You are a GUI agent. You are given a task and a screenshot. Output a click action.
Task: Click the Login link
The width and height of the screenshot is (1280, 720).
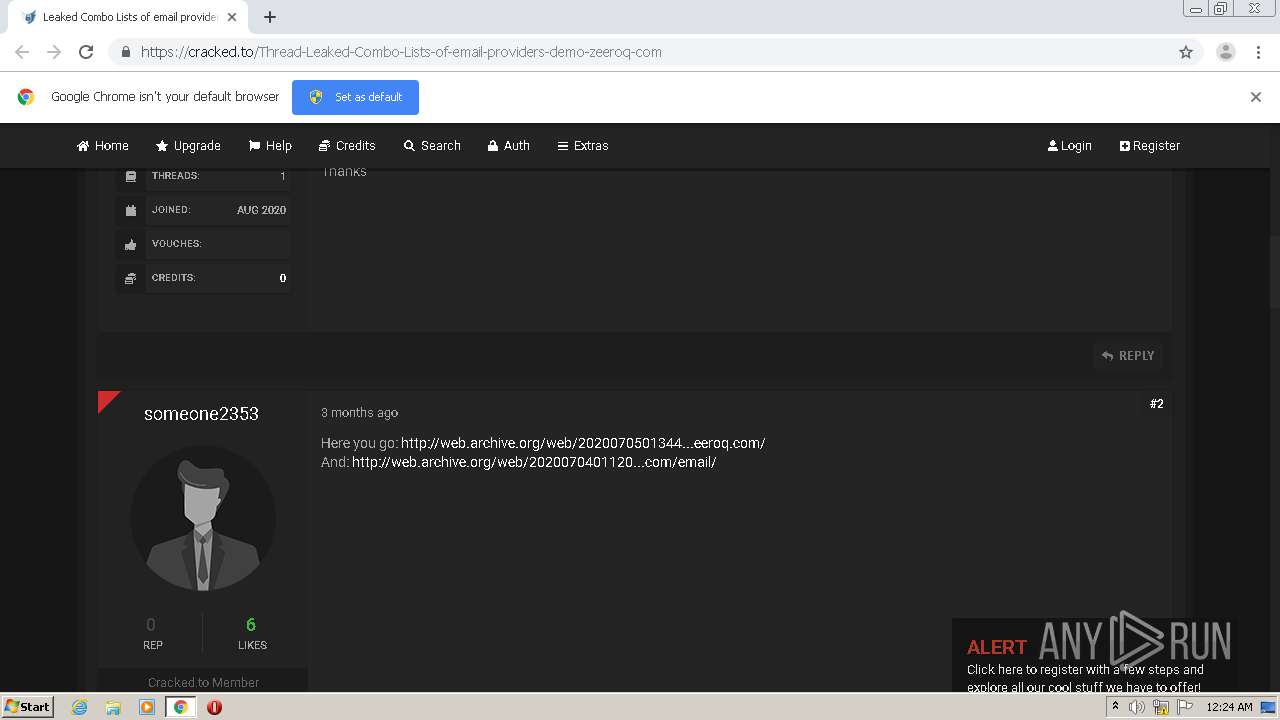click(1069, 145)
